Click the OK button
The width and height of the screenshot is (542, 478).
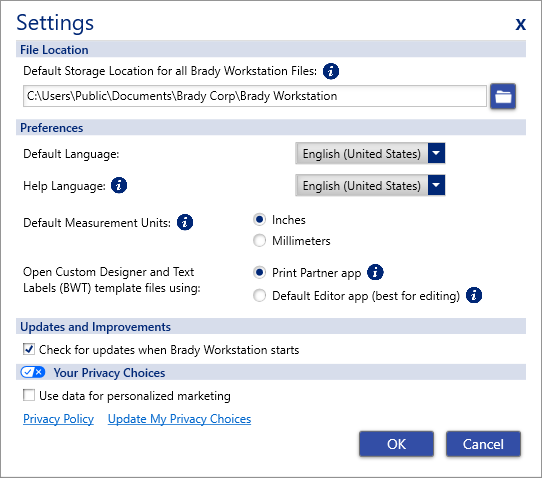pos(396,444)
